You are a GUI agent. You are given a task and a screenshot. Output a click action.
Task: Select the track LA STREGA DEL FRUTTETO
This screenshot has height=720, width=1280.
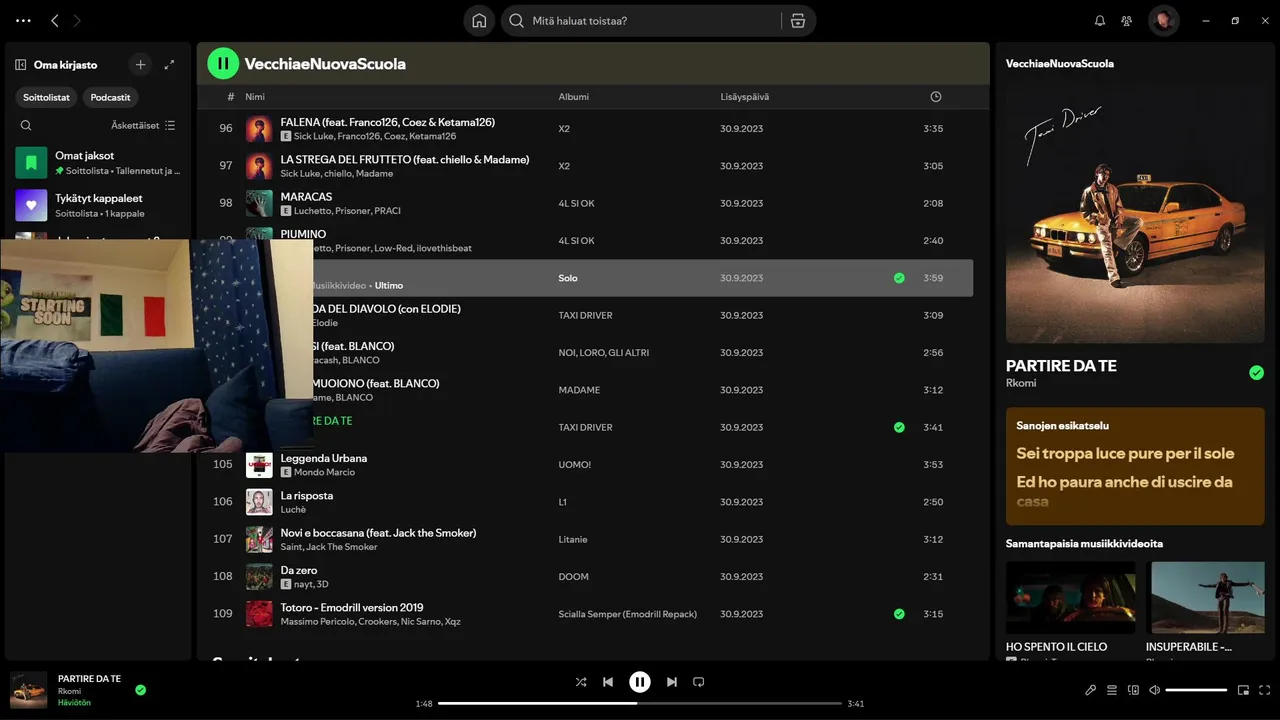(404, 159)
